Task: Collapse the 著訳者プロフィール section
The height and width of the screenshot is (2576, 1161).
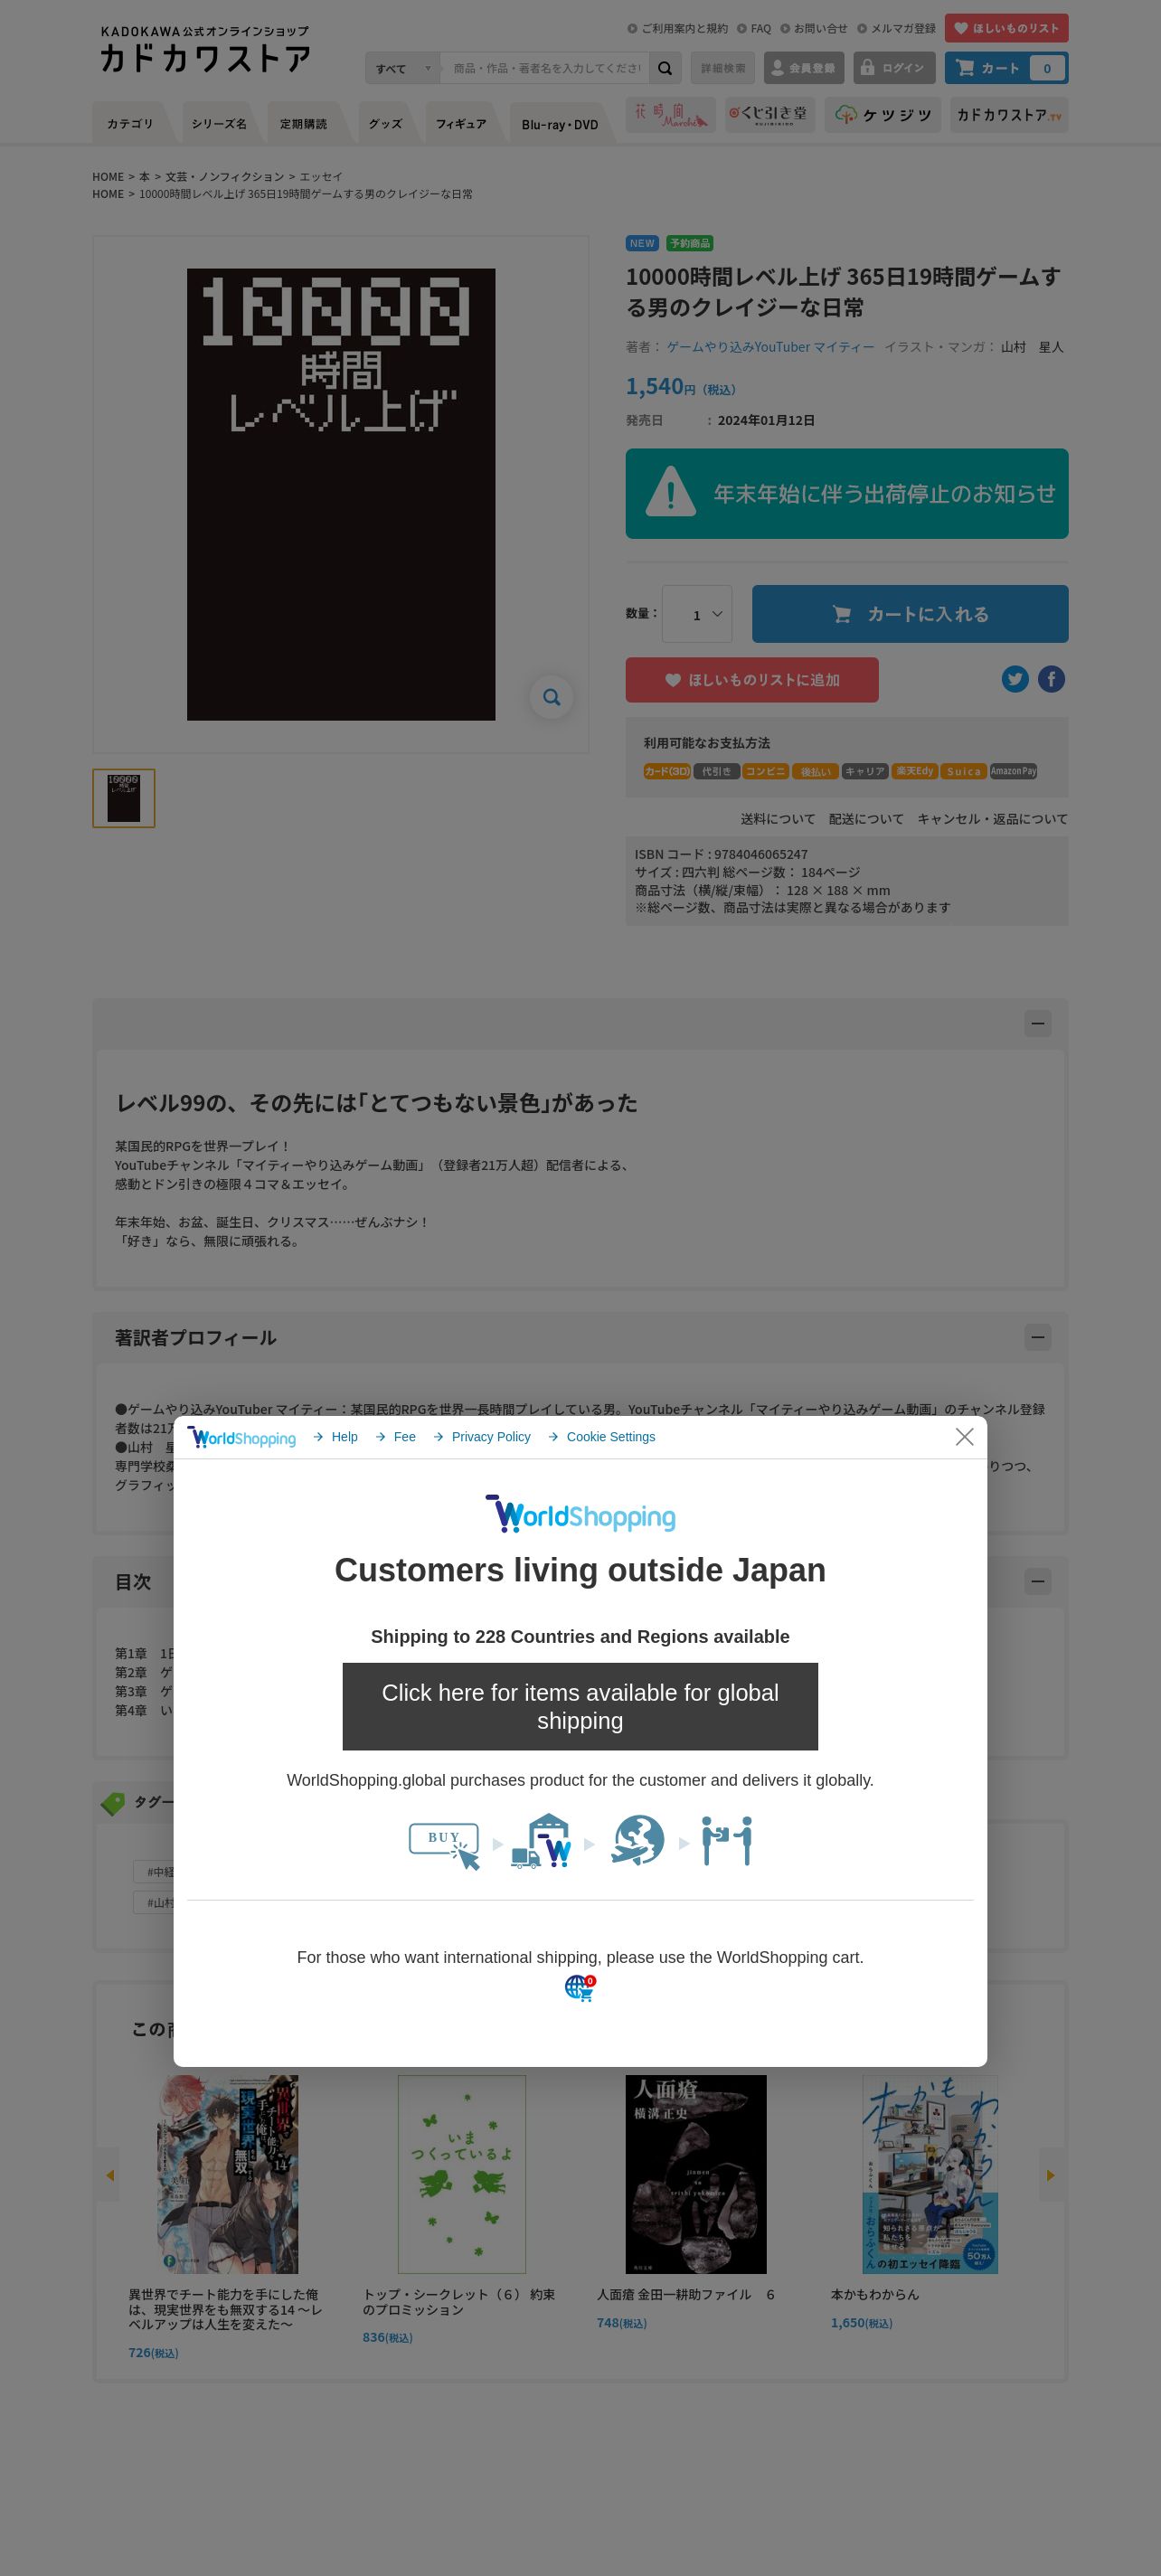Action: pyautogui.click(x=1038, y=1337)
